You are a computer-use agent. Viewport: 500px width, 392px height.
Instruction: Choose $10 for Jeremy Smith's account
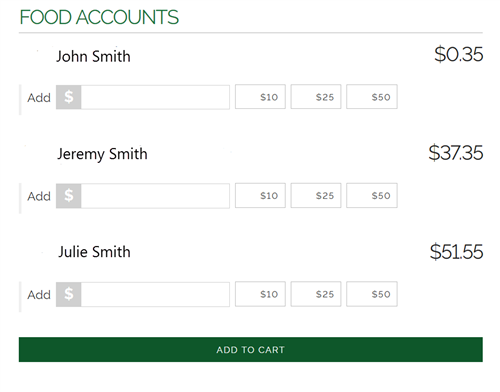260,195
